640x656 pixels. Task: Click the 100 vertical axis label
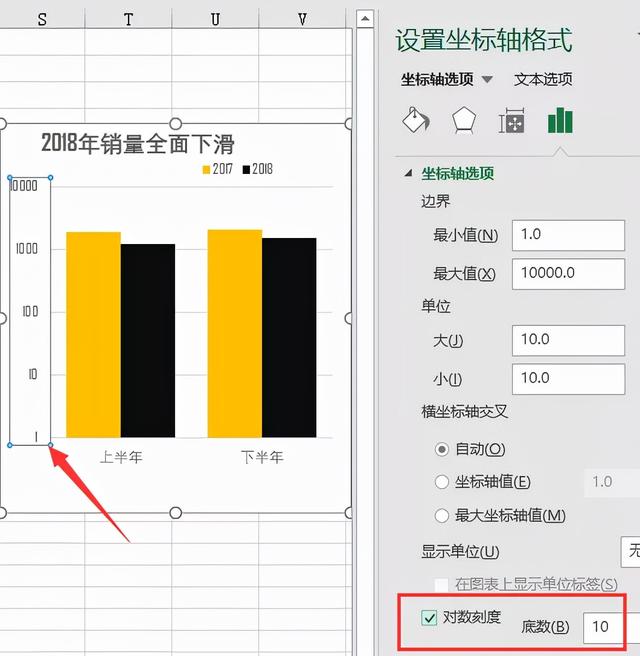click(30, 312)
